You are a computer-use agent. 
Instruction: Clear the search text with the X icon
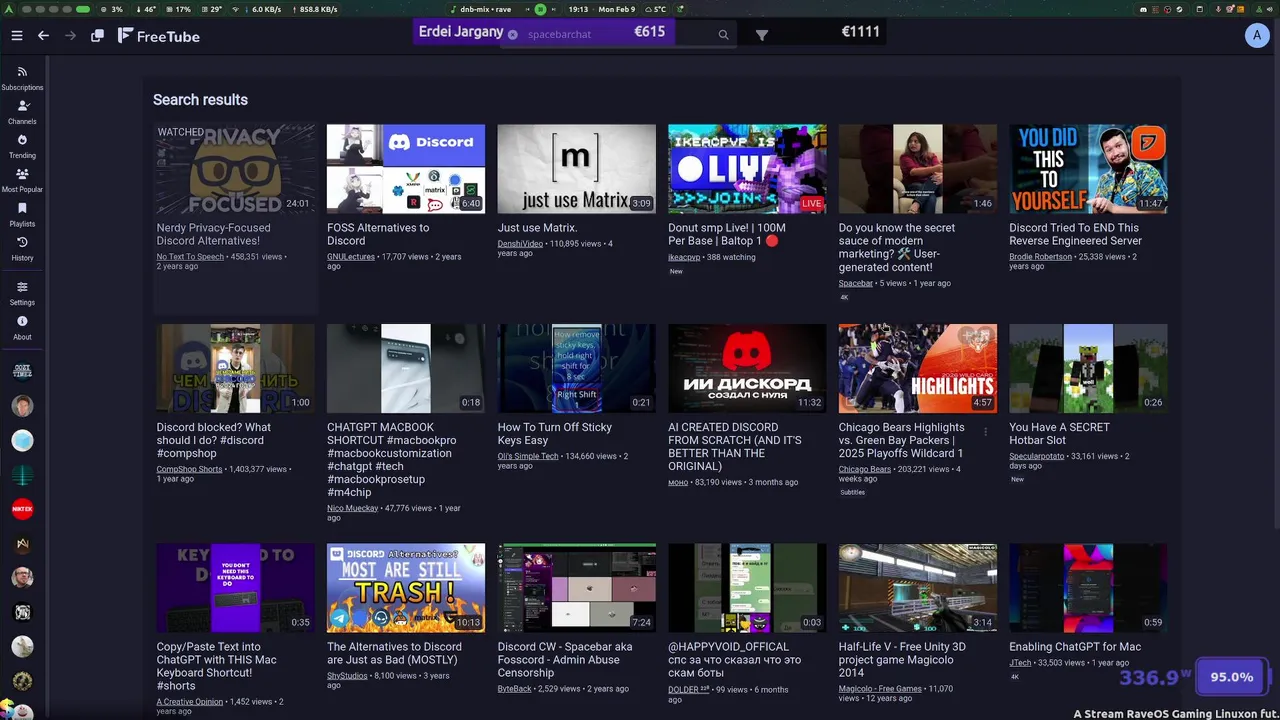[513, 34]
